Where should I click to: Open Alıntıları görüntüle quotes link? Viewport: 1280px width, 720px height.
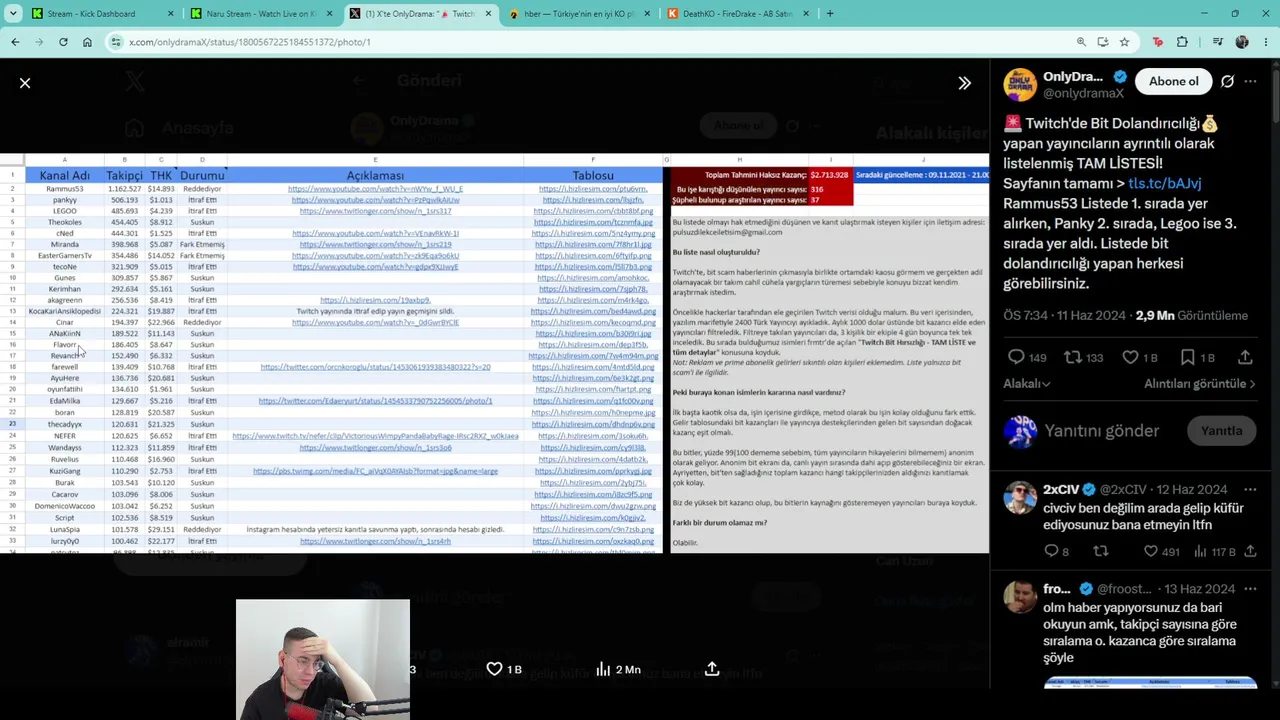coord(1199,384)
